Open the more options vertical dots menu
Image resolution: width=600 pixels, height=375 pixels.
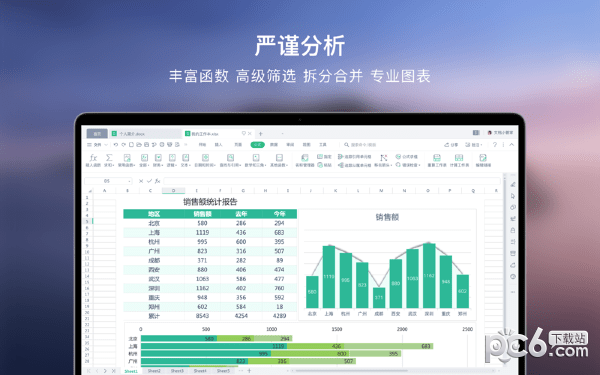[x=503, y=145]
